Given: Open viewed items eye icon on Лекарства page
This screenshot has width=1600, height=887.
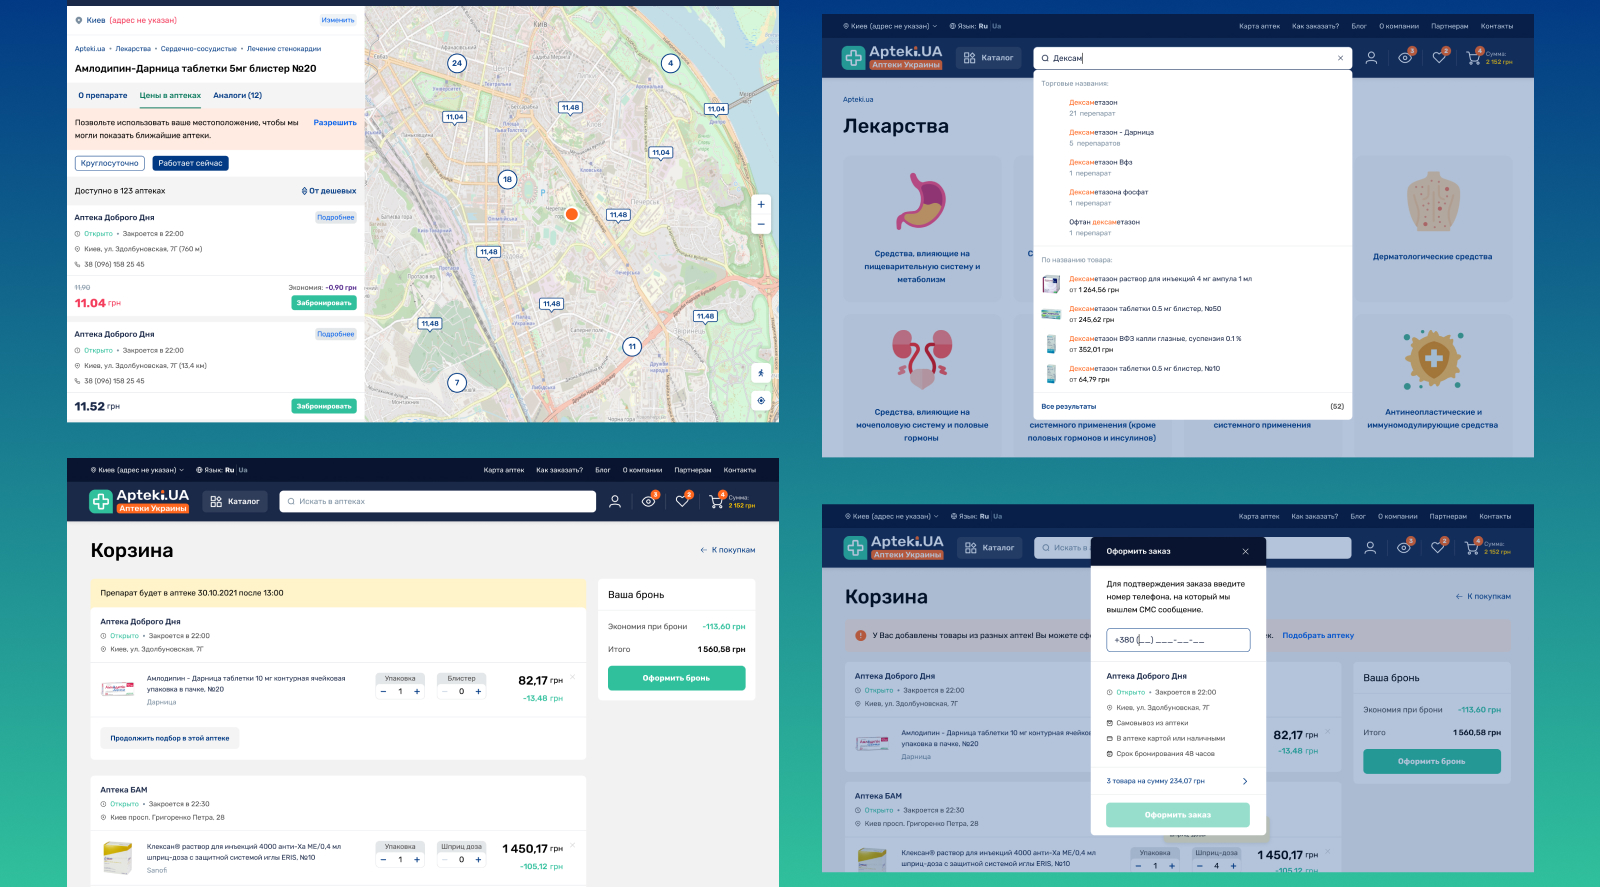Looking at the screenshot, I should point(1405,57).
